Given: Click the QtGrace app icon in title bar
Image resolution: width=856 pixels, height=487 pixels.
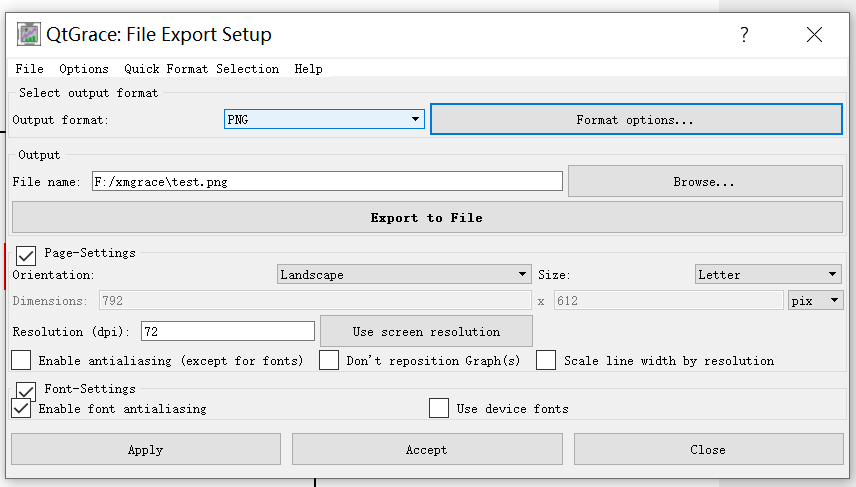Looking at the screenshot, I should coord(28,35).
